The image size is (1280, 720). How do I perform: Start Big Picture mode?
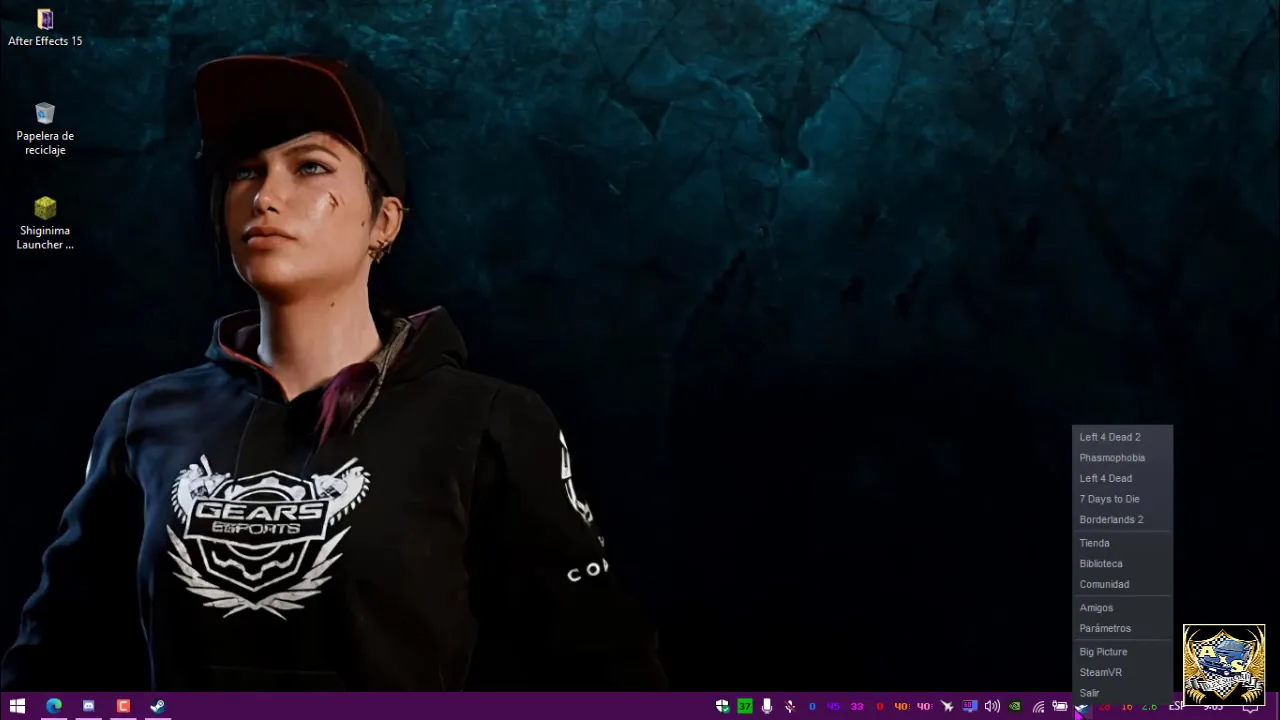pos(1121,652)
